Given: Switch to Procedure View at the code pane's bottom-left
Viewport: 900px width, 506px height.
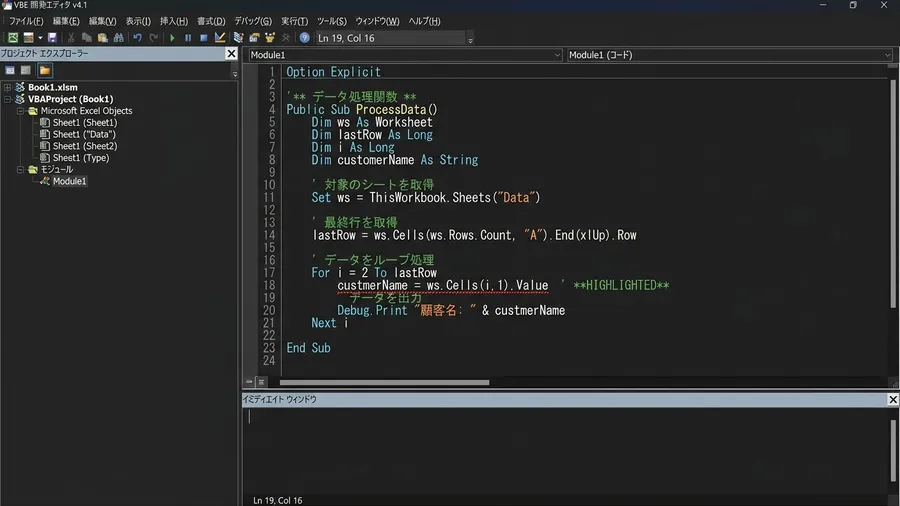Looking at the screenshot, I should [249, 382].
